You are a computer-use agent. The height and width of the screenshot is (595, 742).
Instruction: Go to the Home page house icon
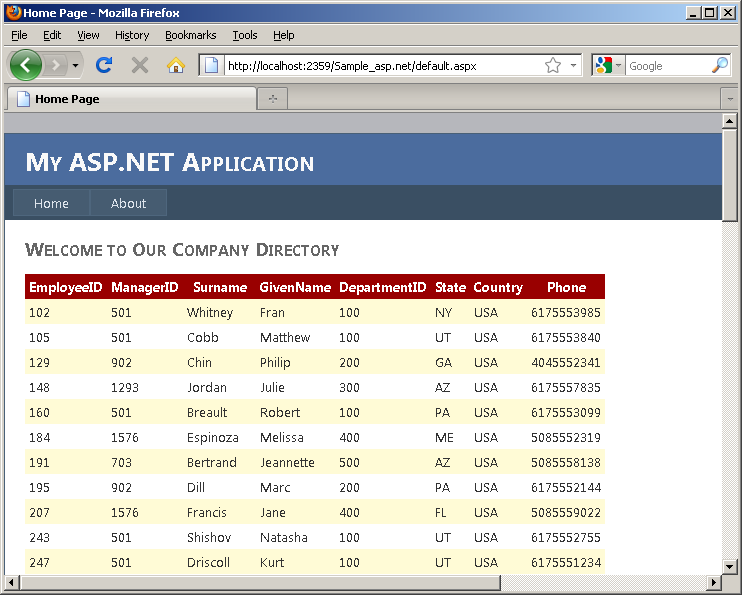[176, 65]
